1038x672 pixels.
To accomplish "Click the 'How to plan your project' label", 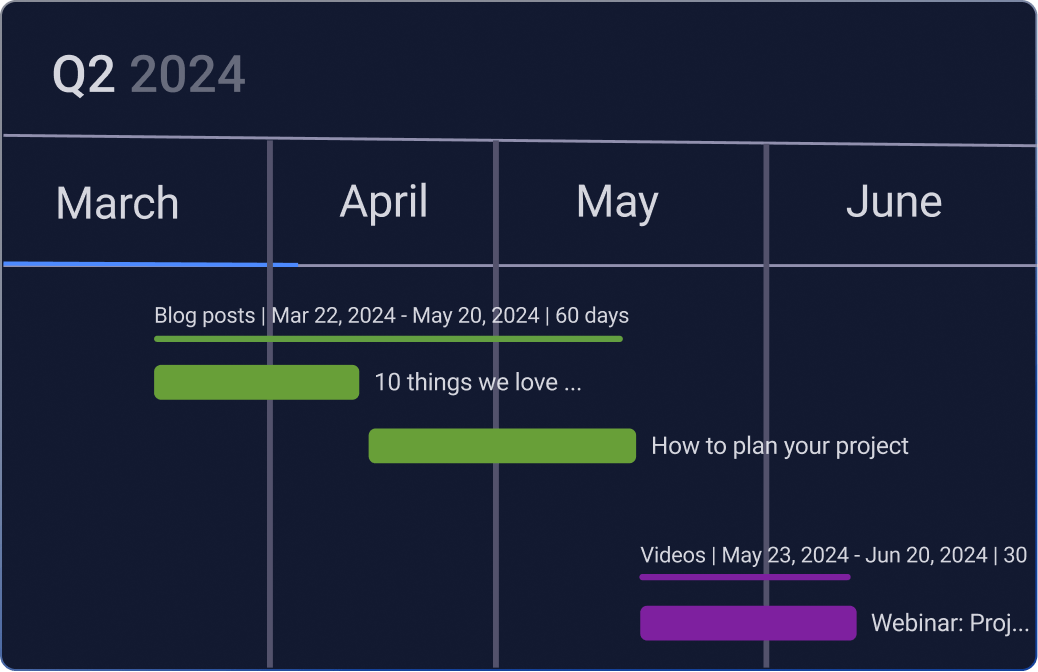I will [x=780, y=445].
